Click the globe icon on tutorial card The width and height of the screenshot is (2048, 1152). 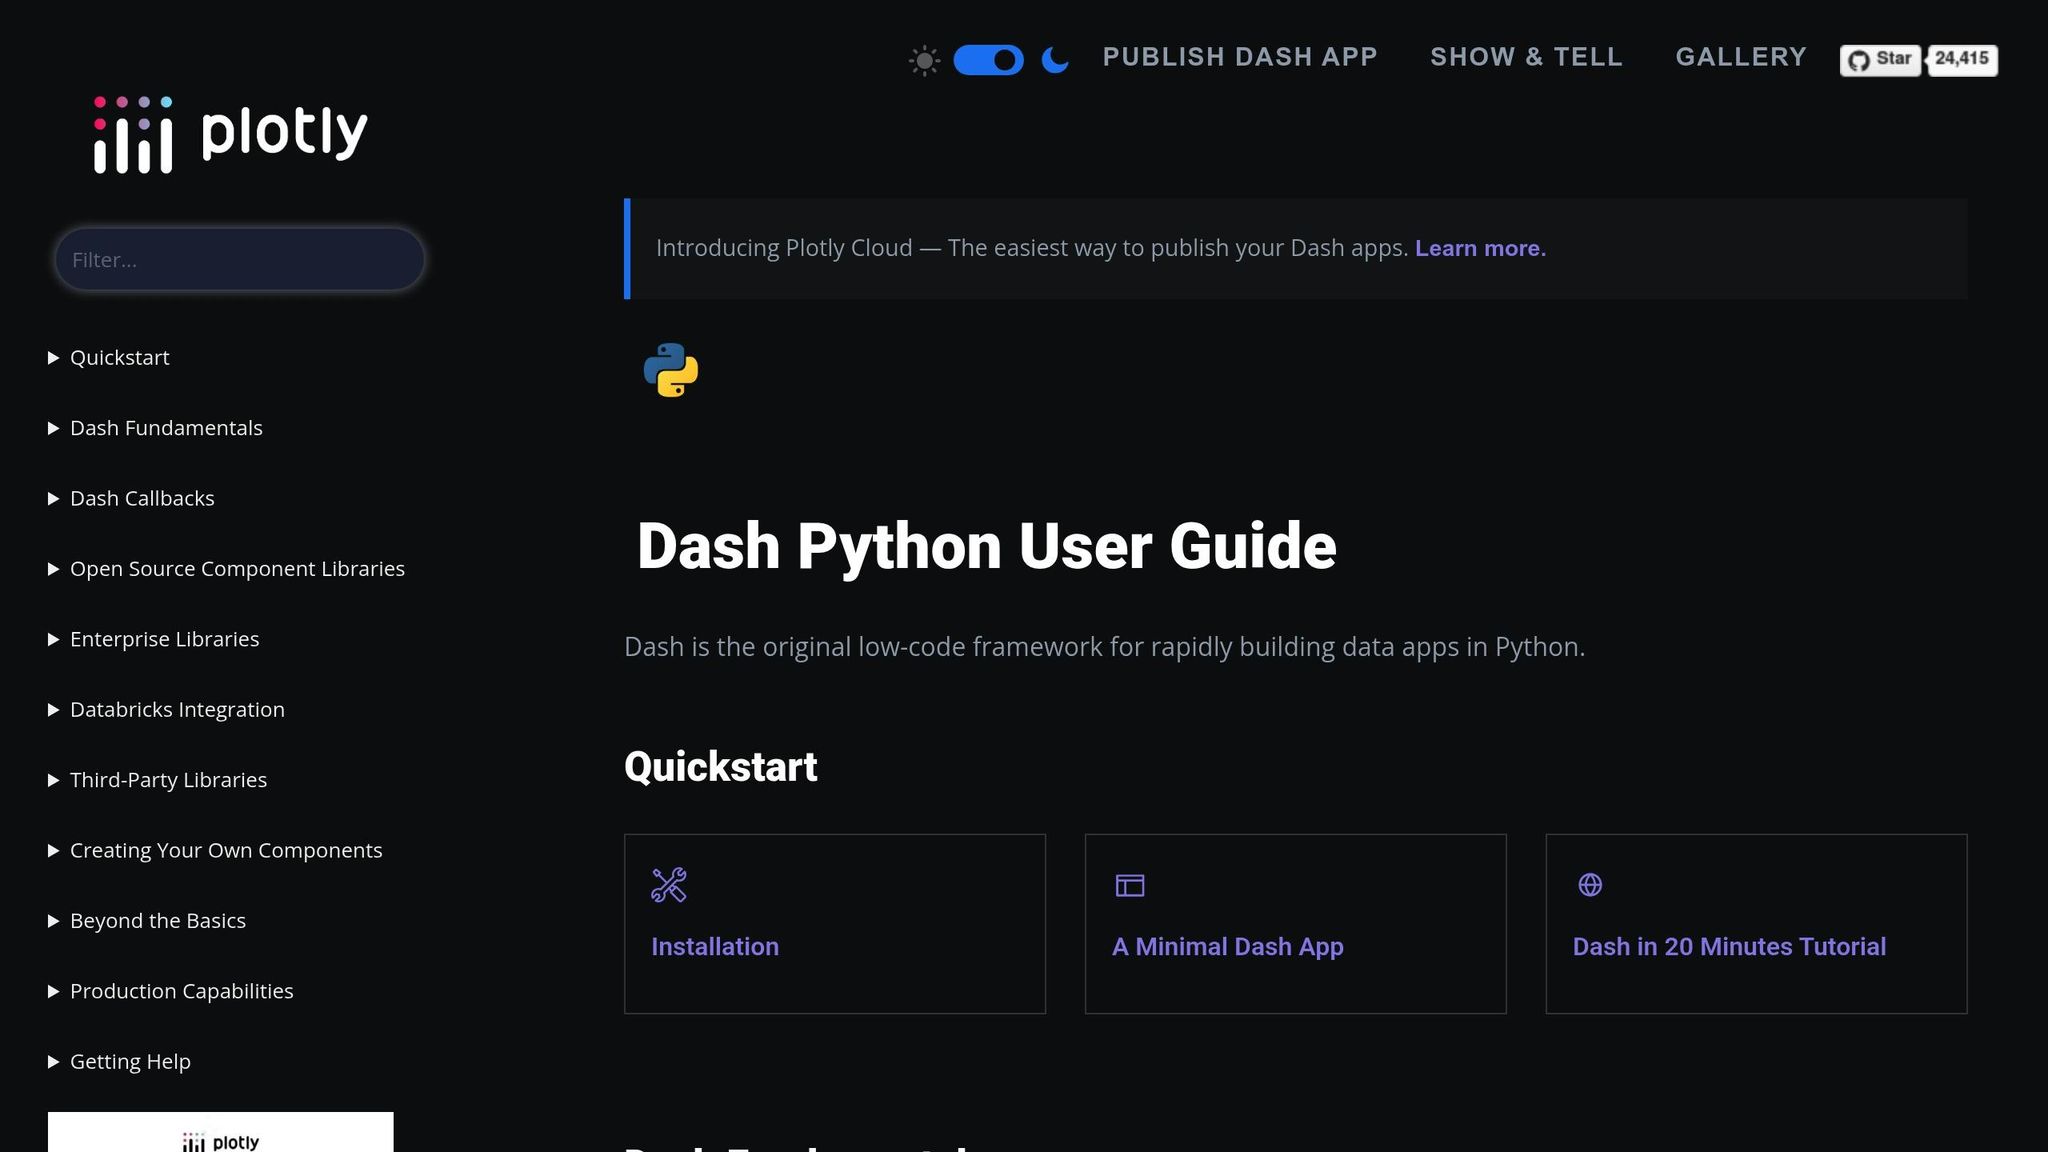[1590, 885]
